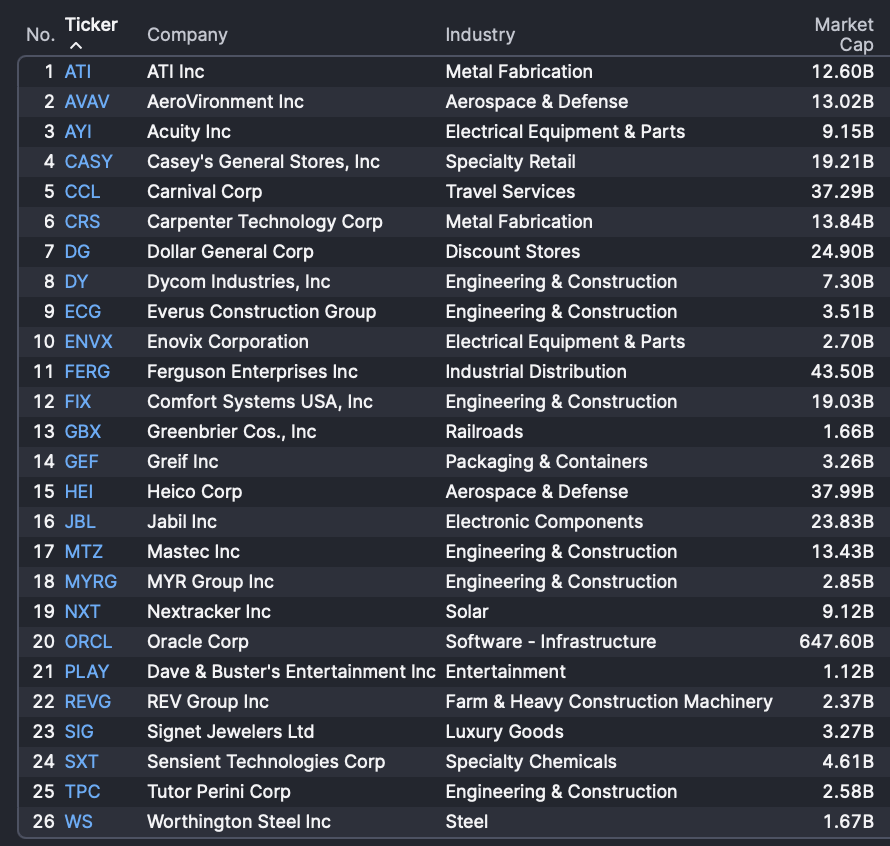The width and height of the screenshot is (890, 846).
Task: Select the company name Dave & Buster's Entertainment Inc
Action: click(291, 672)
